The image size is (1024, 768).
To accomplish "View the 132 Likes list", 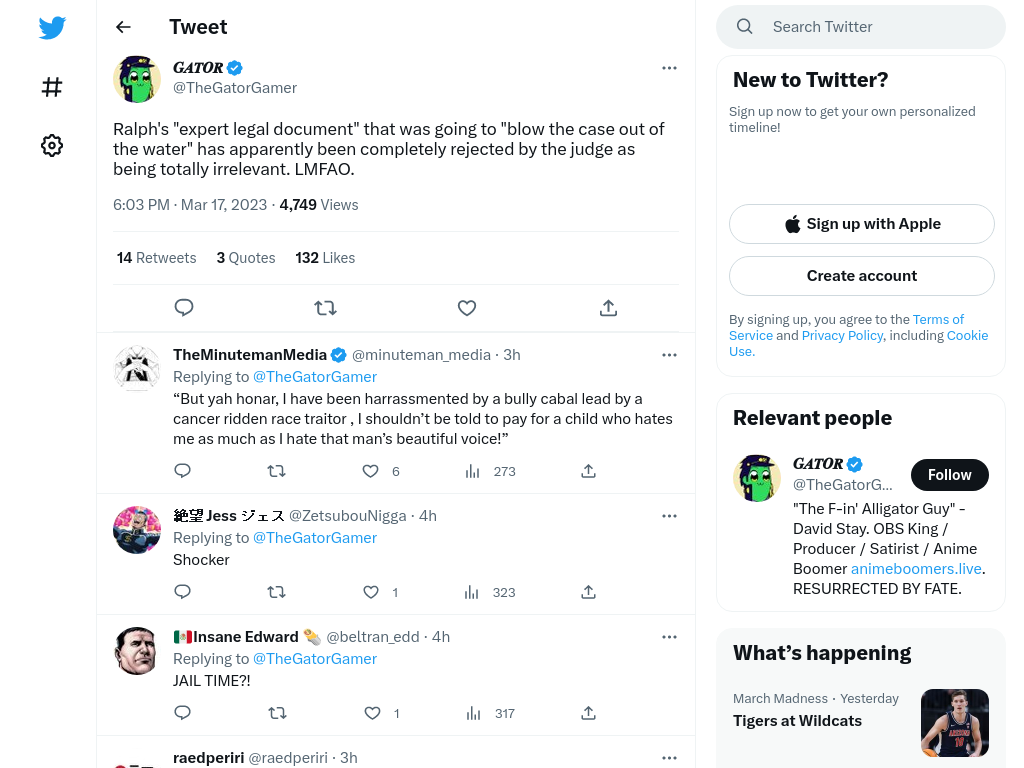I will [325, 258].
